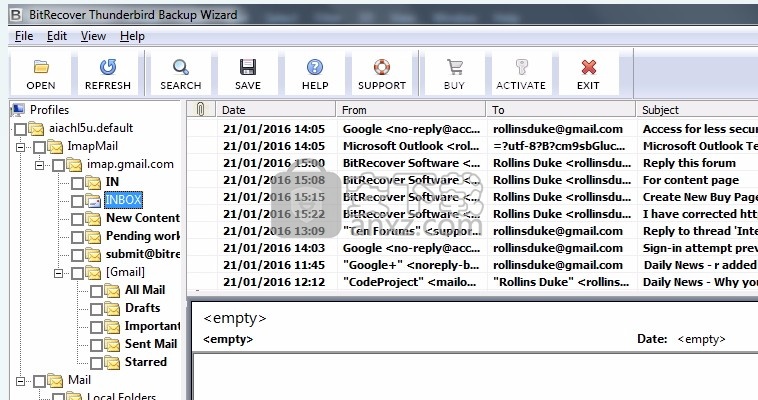Click the BitRecover app title icon
This screenshot has width=758, height=400.
click(16, 15)
